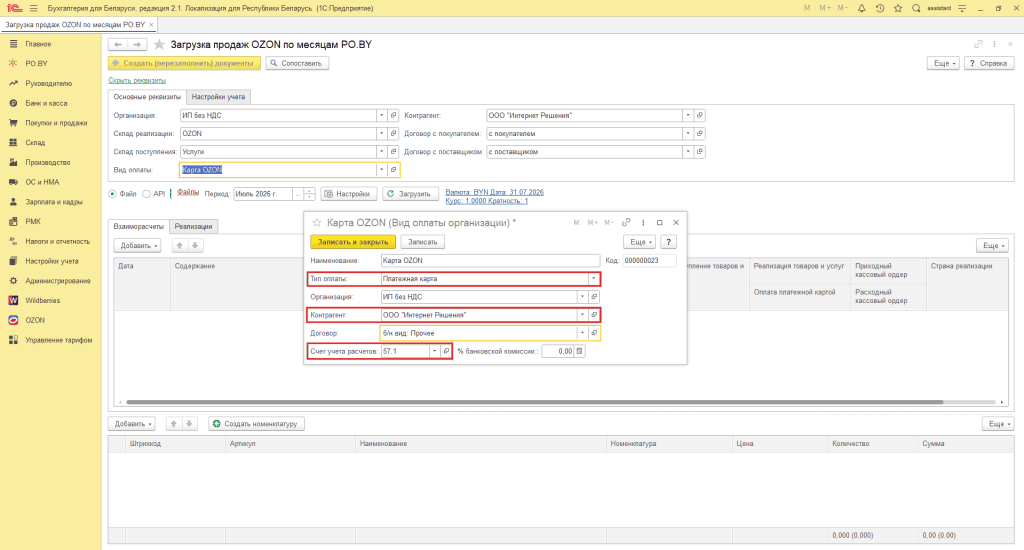1024x550 pixels.
Task: Click Загрузить button
Action: pyautogui.click(x=409, y=194)
